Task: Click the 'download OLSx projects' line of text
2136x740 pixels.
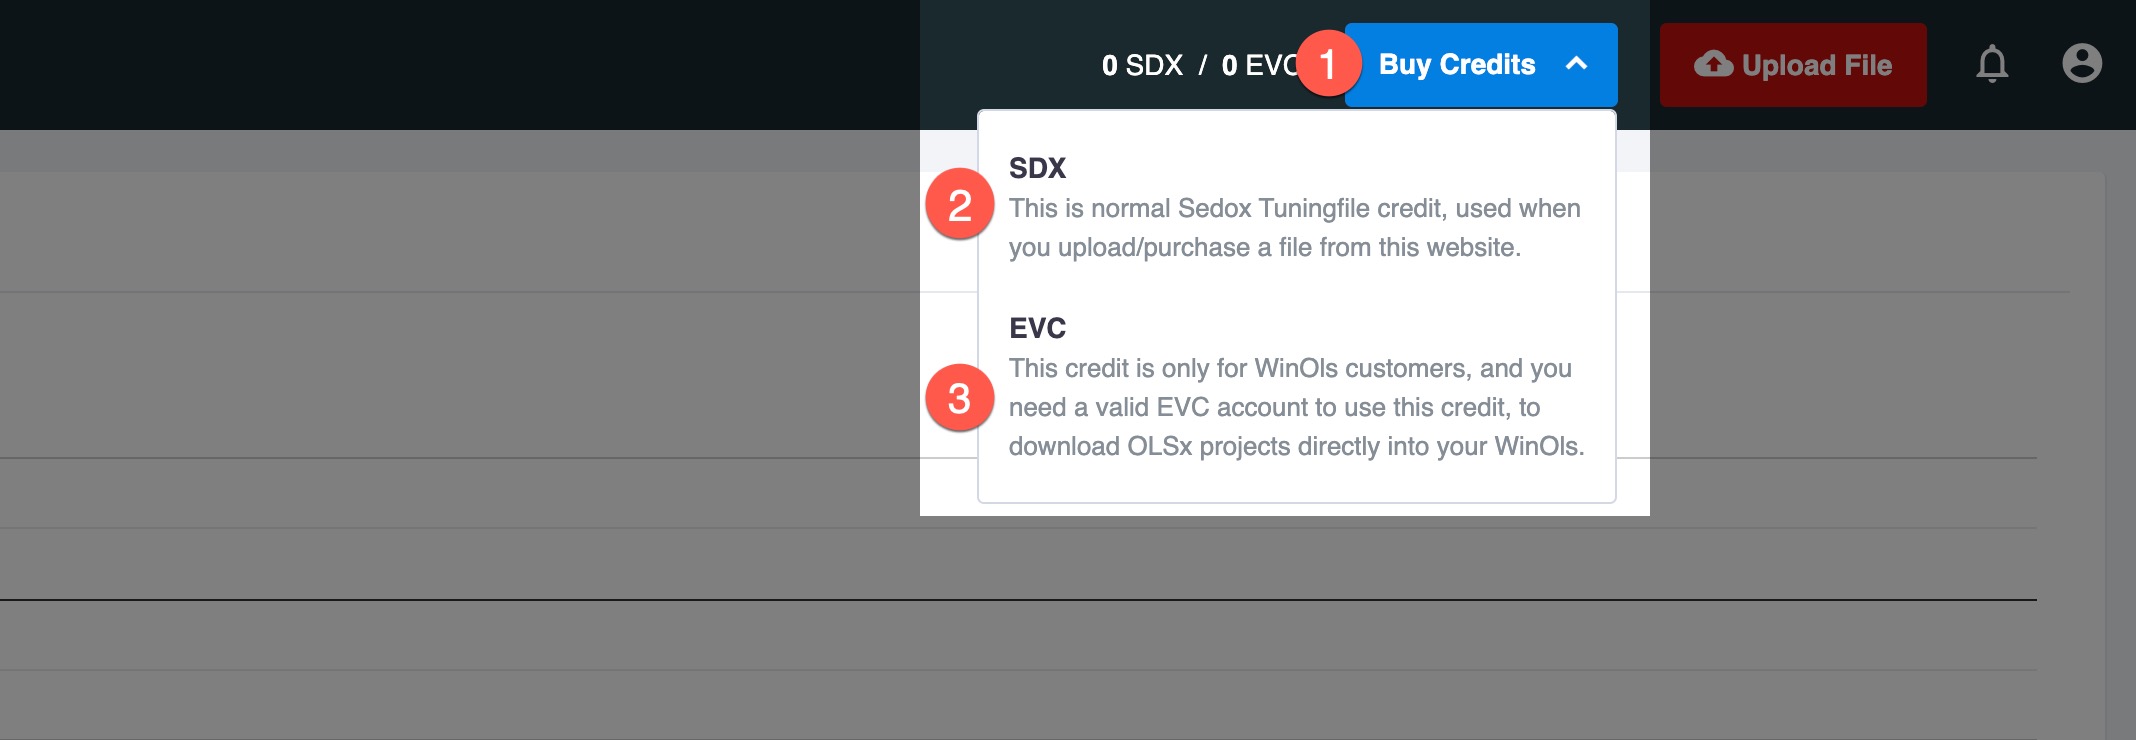Action: [x=1296, y=447]
